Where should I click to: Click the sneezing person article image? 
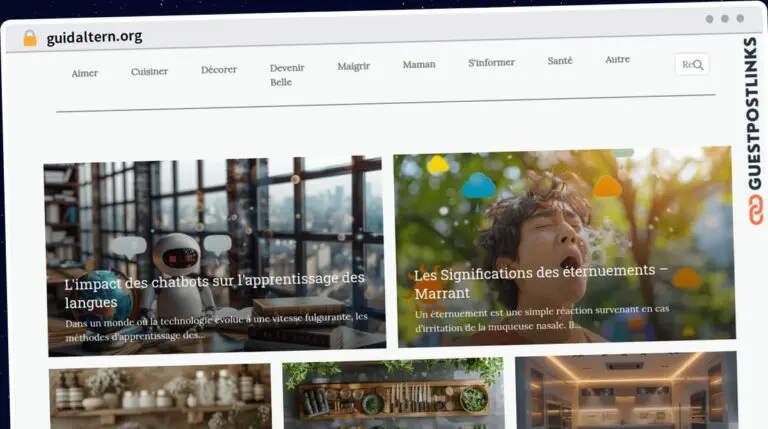click(x=565, y=246)
